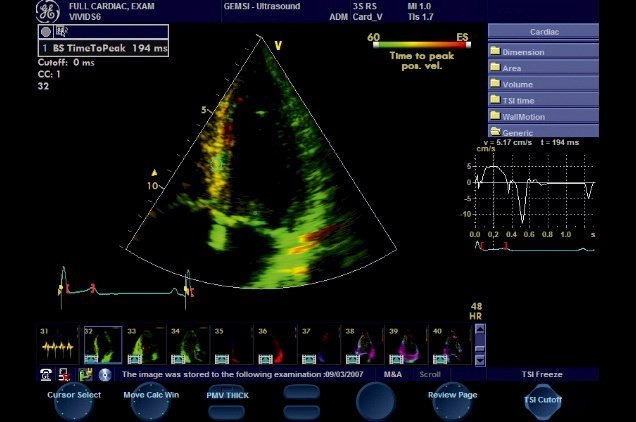The image size is (636, 422).
Task: Click the time-to-peak color bar
Action: click(x=417, y=45)
